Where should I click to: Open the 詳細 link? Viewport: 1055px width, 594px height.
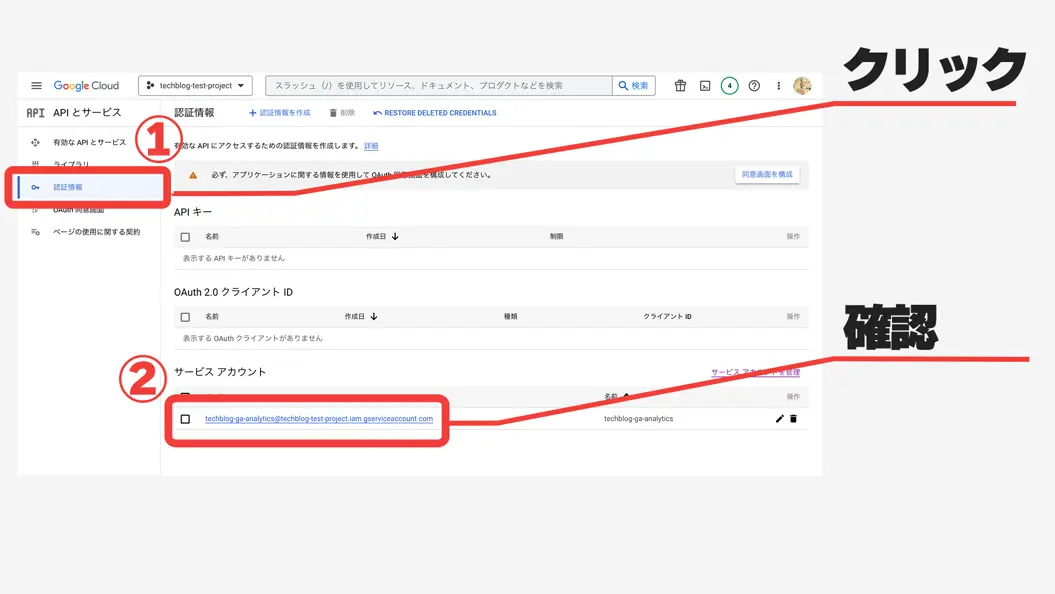pos(371,146)
